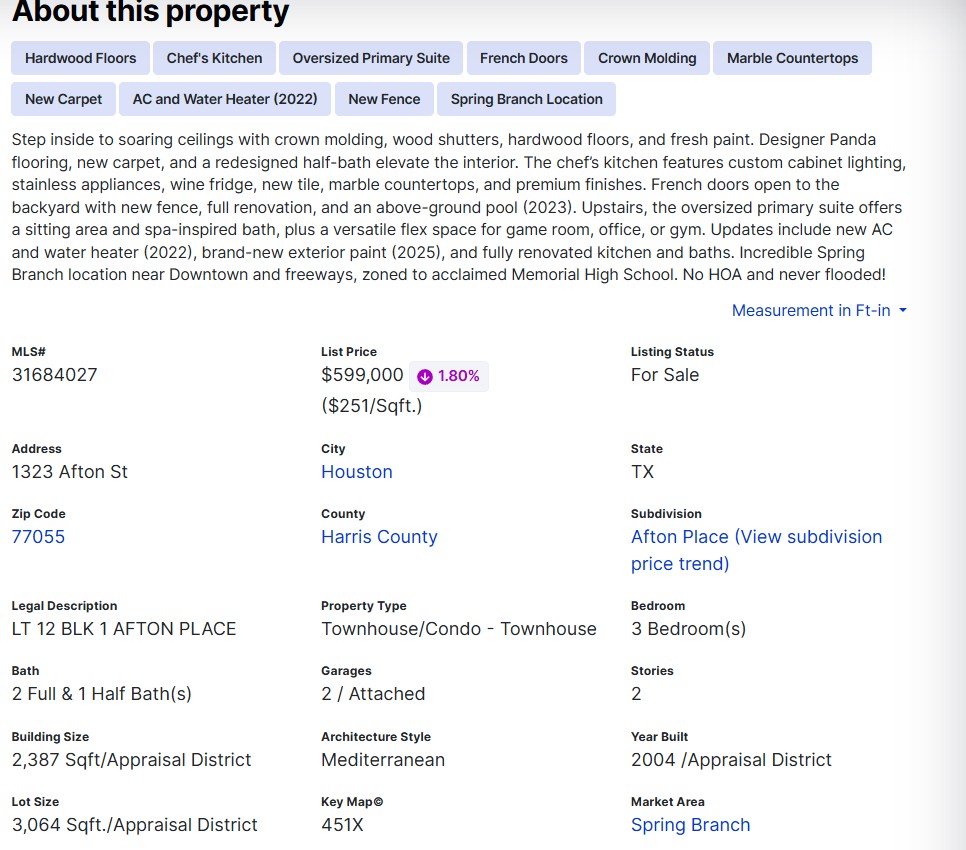Viewport: 966px width, 850px height.
Task: Click the MLS number 31684027
Action: pyautogui.click(x=55, y=375)
